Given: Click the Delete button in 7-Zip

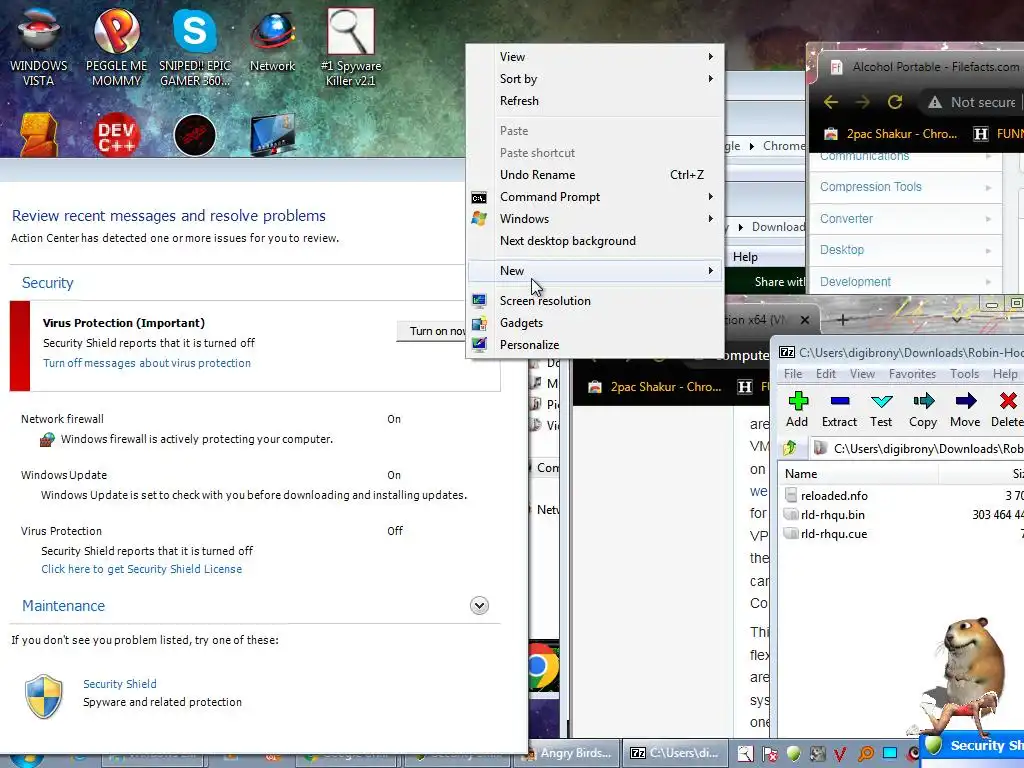Looking at the screenshot, I should coord(1007,409).
